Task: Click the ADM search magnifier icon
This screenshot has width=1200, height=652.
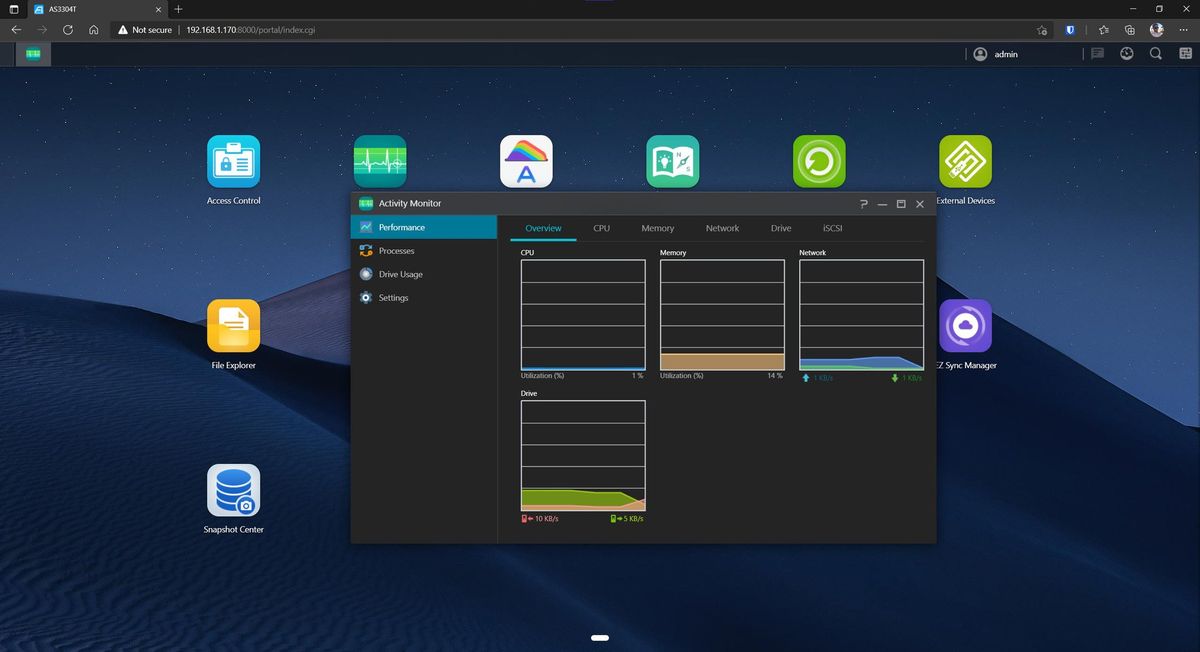Action: (x=1156, y=54)
